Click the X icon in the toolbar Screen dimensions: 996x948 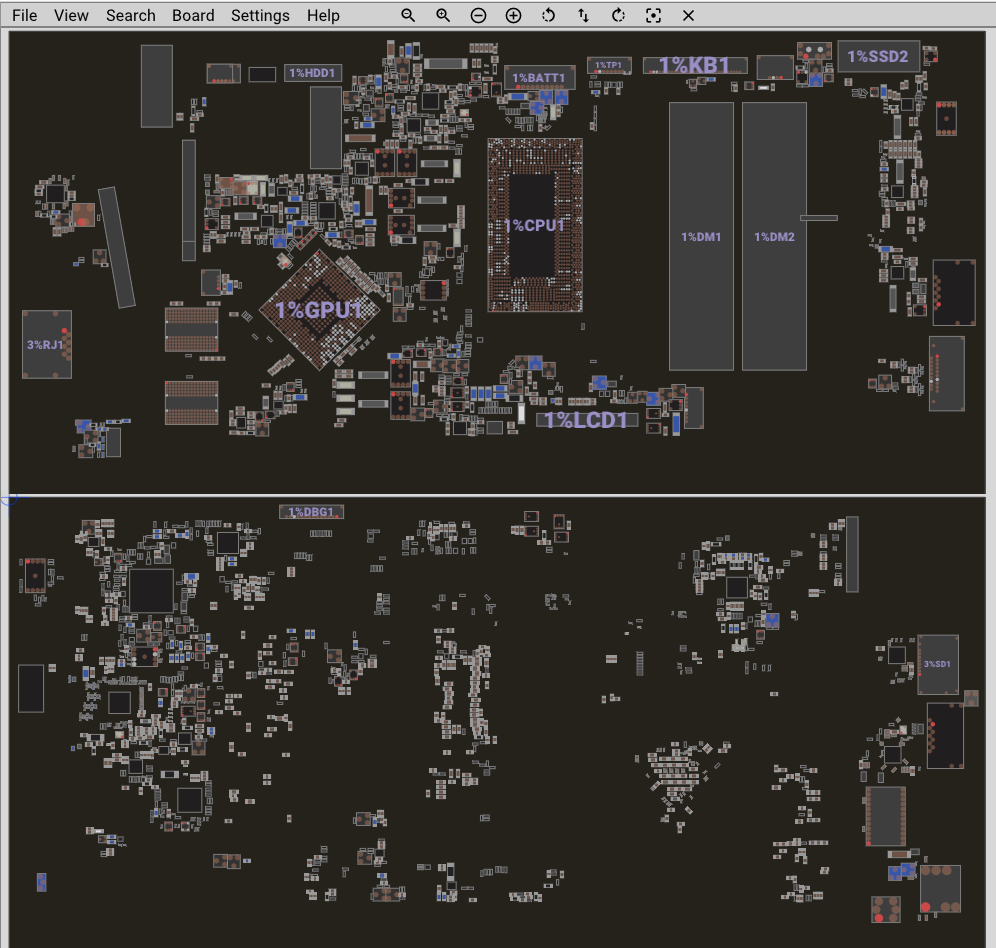[688, 16]
